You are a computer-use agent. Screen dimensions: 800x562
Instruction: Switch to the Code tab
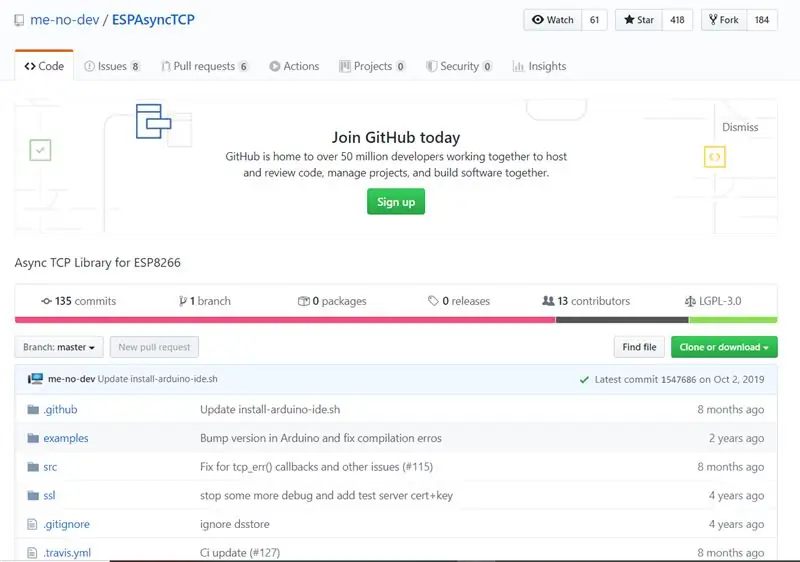tap(44, 66)
